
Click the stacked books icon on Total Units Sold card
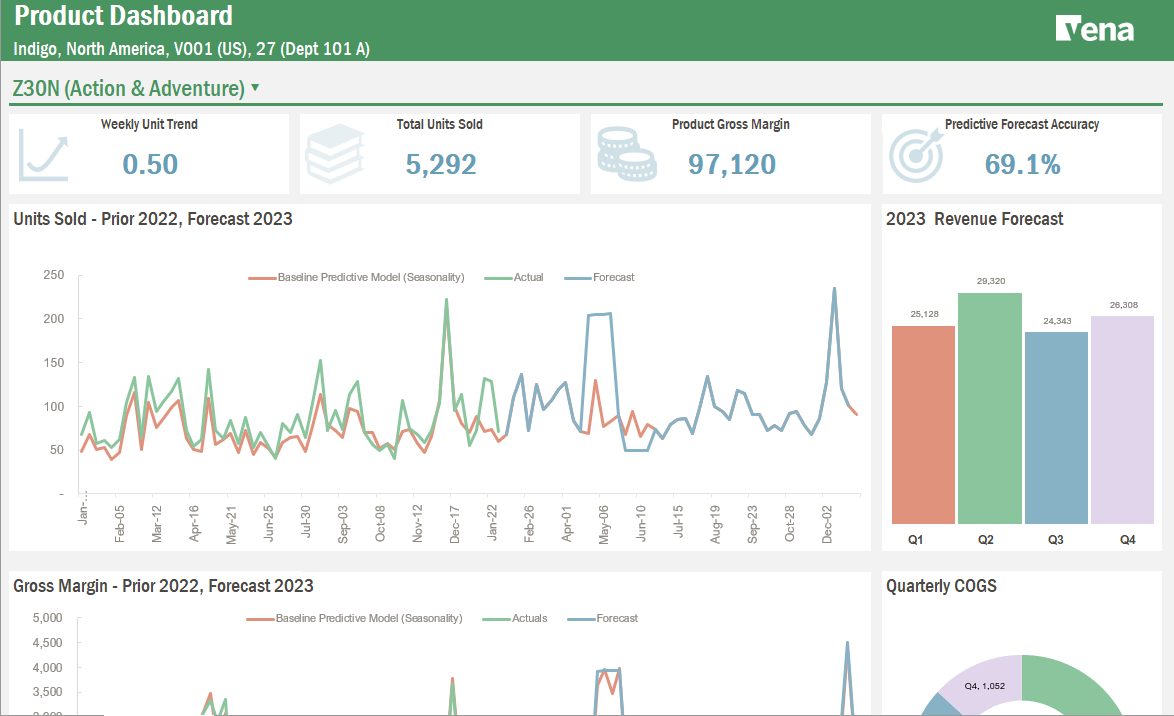tap(335, 153)
